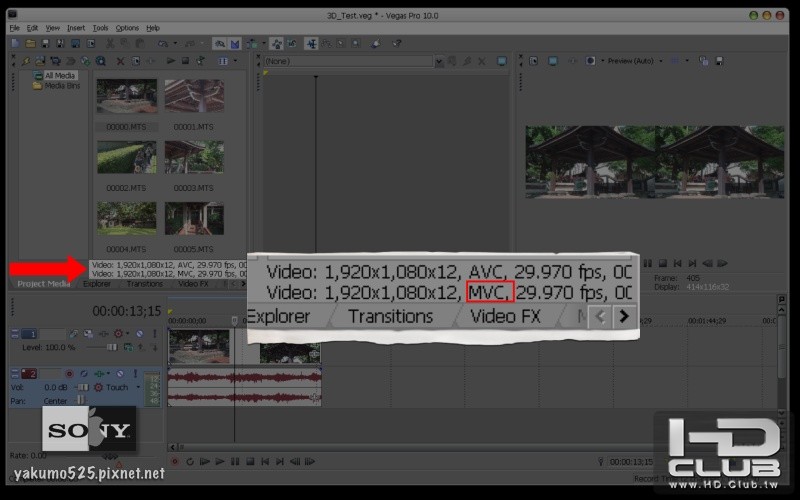Open Media Properties in the Project Media toolbar
The image size is (800, 500).
point(136,61)
